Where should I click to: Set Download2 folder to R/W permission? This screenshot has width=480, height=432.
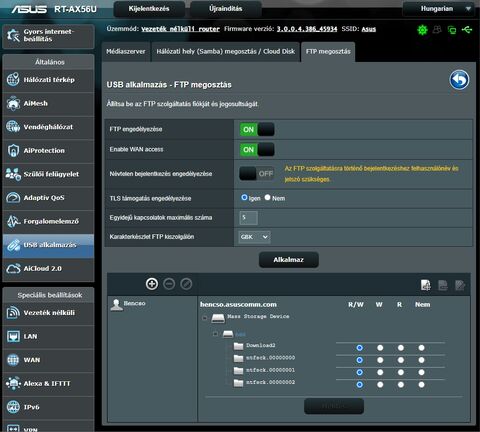point(359,348)
